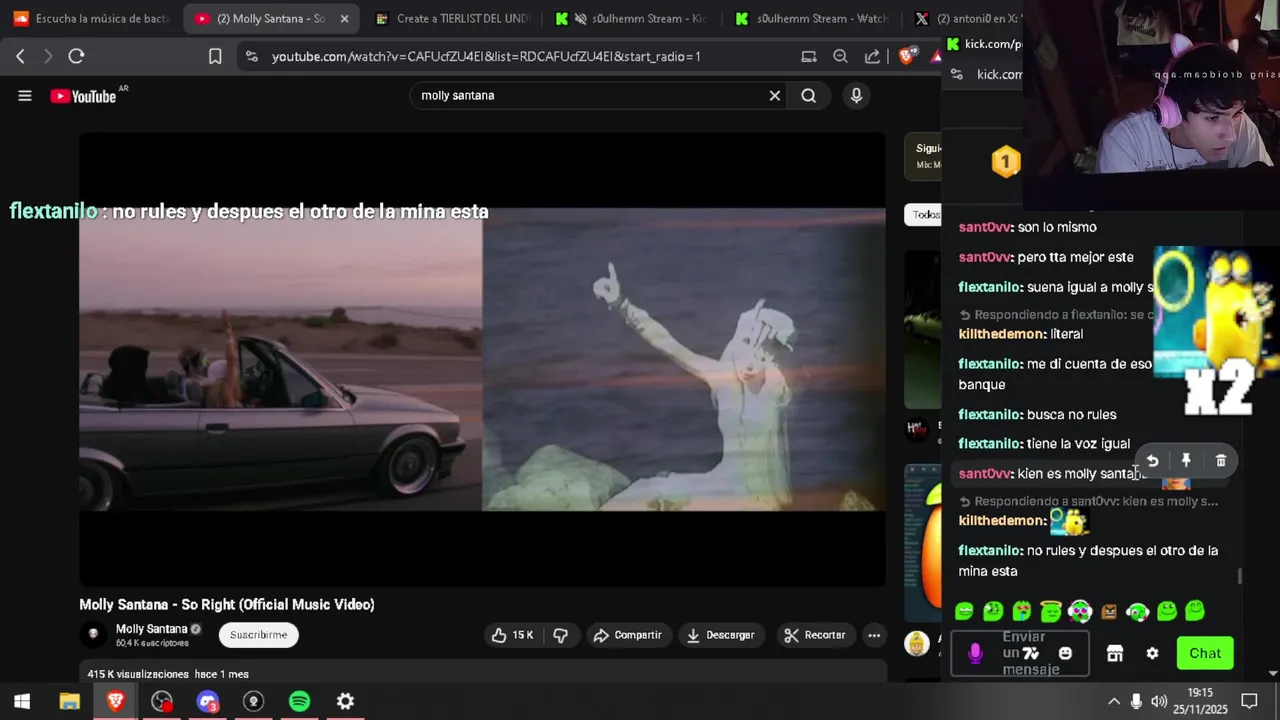Select the Todos filter chip
This screenshot has height=720, width=1280.
tap(924, 214)
